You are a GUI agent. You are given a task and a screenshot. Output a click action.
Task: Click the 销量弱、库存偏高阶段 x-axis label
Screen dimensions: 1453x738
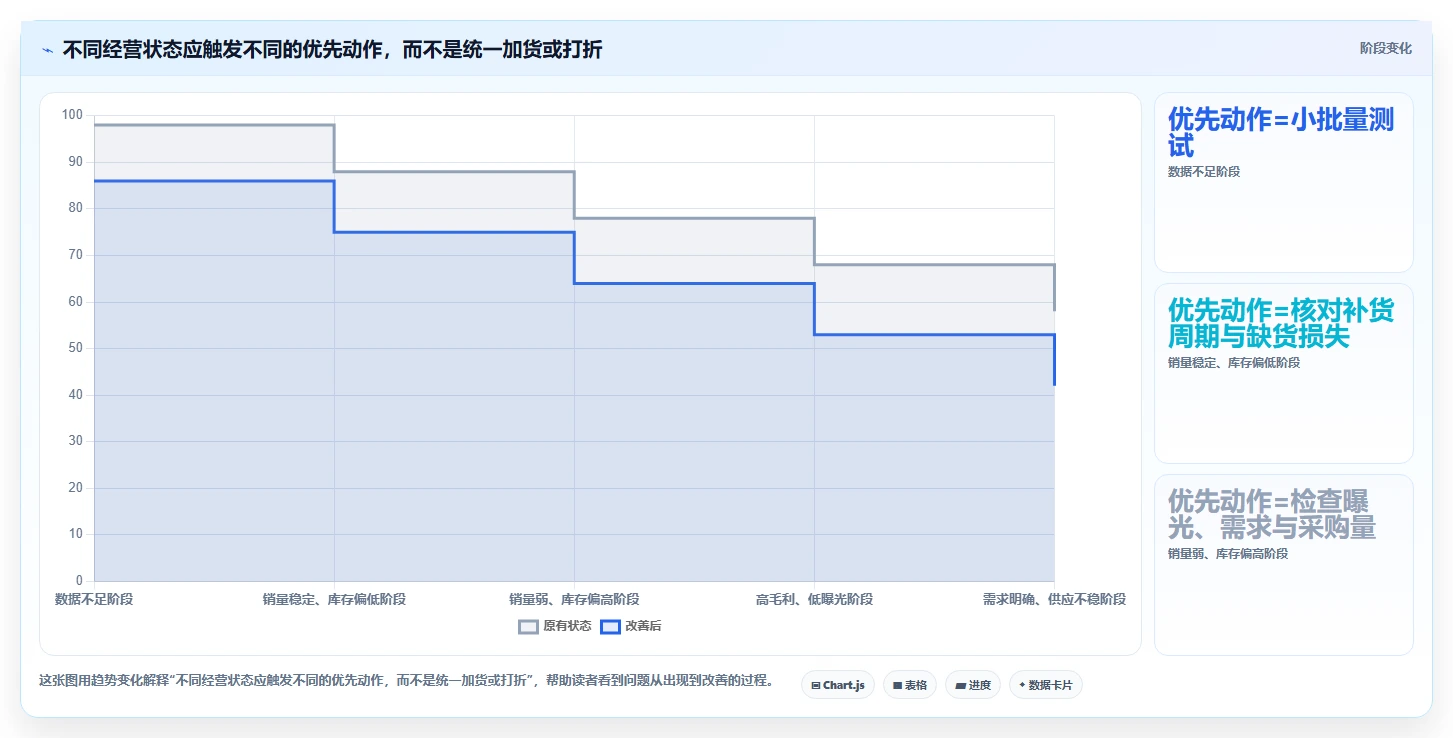pyautogui.click(x=574, y=599)
